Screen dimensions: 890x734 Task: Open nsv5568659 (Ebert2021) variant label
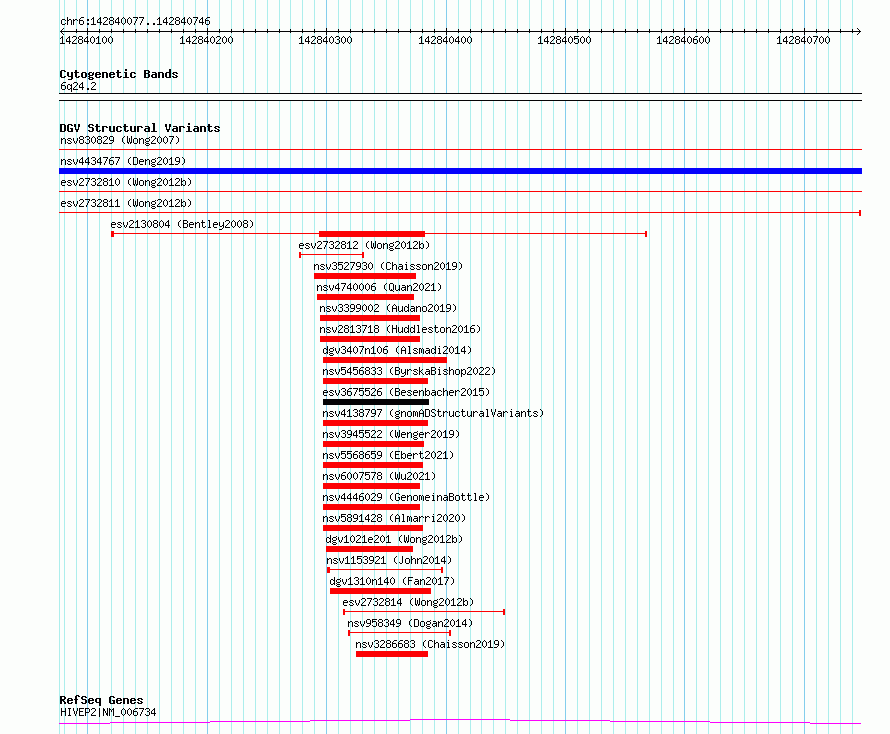pyautogui.click(x=388, y=455)
